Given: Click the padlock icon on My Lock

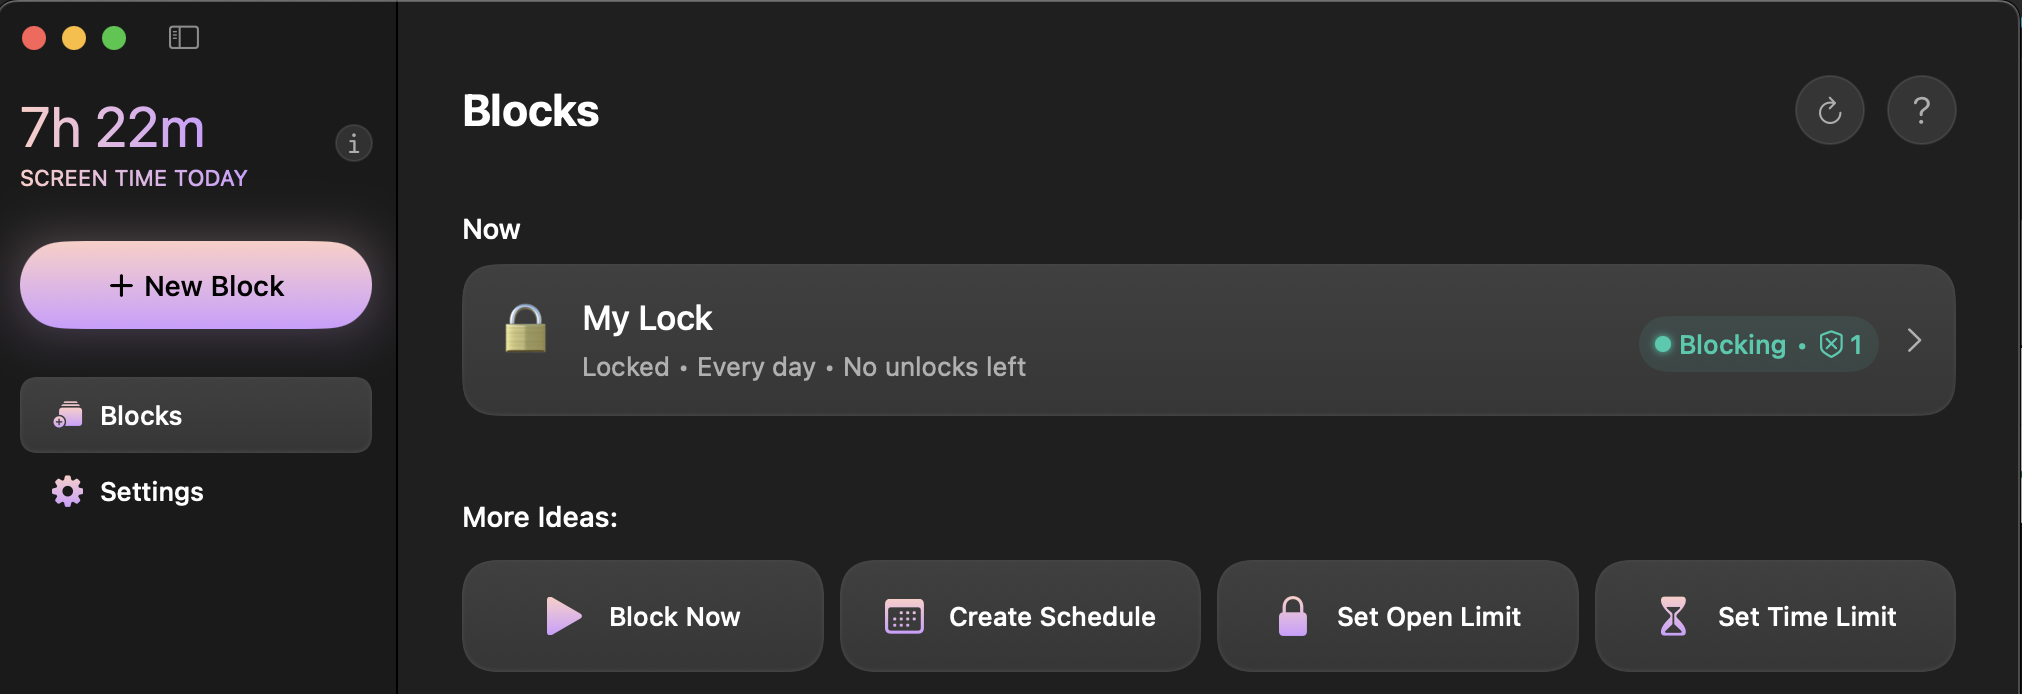Looking at the screenshot, I should [x=525, y=328].
